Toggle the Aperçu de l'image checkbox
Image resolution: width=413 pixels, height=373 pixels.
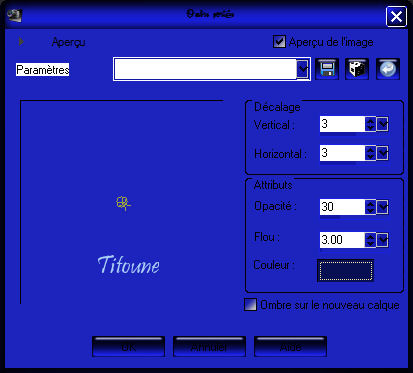(279, 42)
